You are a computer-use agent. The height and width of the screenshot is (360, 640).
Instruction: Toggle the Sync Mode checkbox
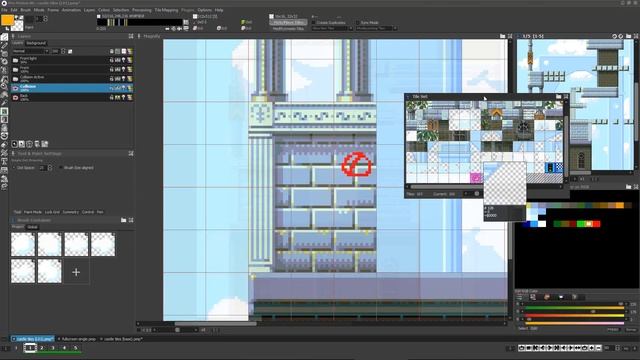point(358,23)
